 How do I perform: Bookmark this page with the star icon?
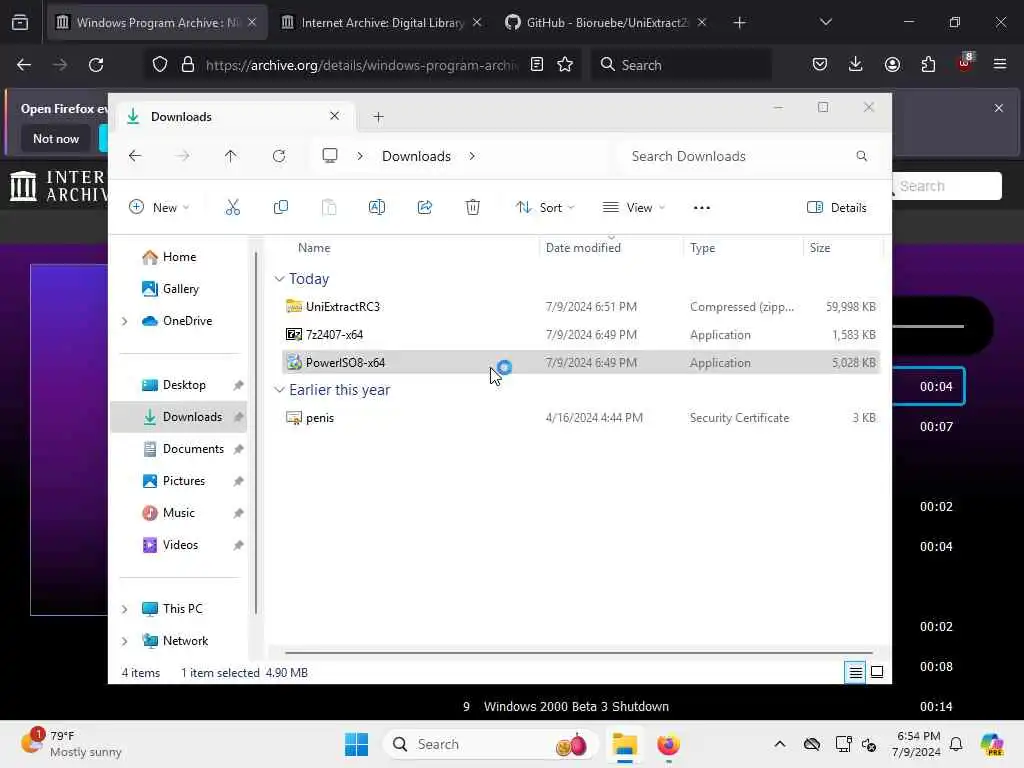point(565,65)
